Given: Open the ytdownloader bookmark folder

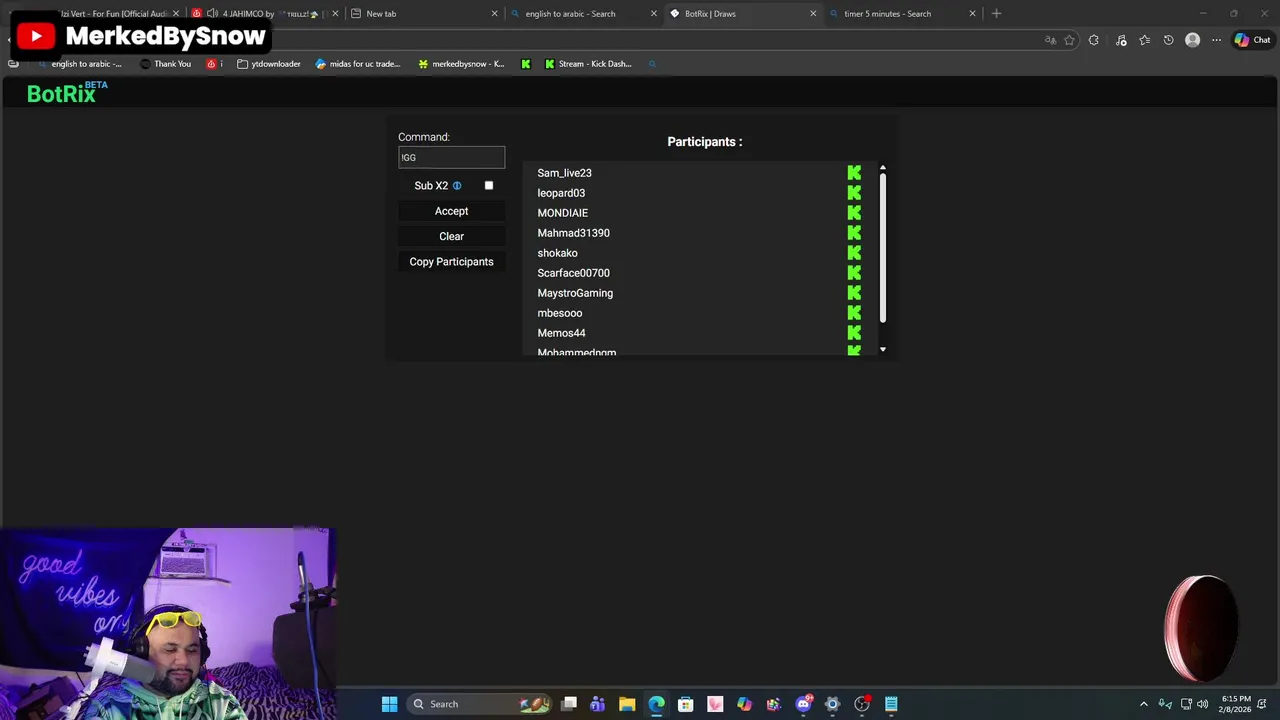Looking at the screenshot, I should click(x=269, y=64).
